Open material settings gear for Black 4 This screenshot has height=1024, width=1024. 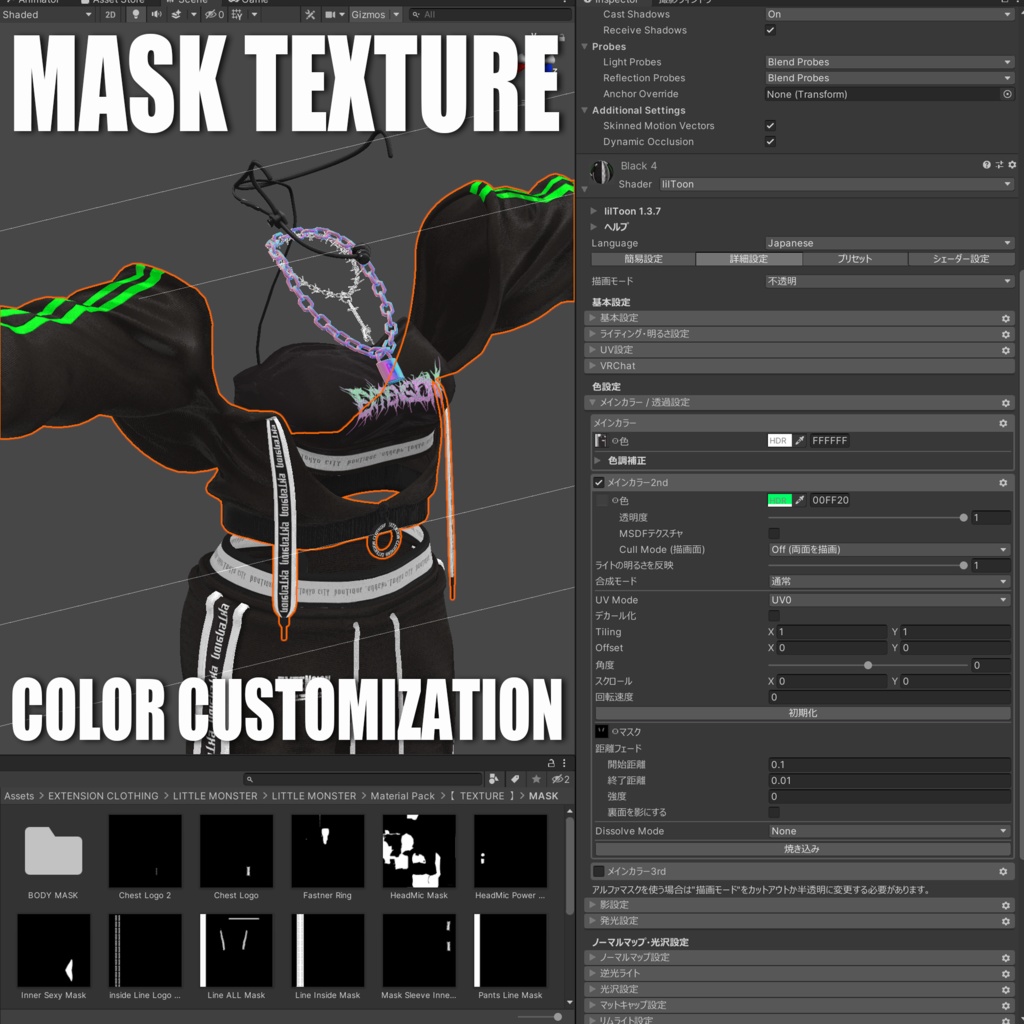coord(1012,165)
